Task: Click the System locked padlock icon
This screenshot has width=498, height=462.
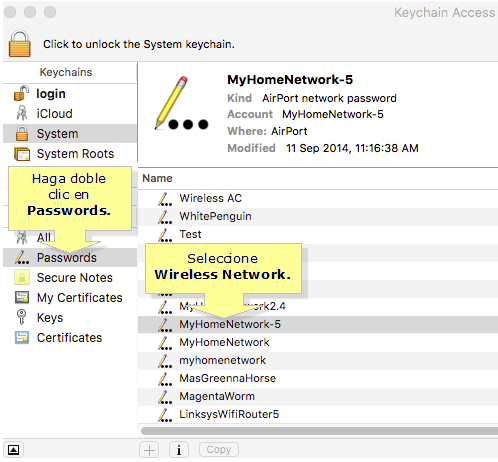Action: (x=22, y=133)
